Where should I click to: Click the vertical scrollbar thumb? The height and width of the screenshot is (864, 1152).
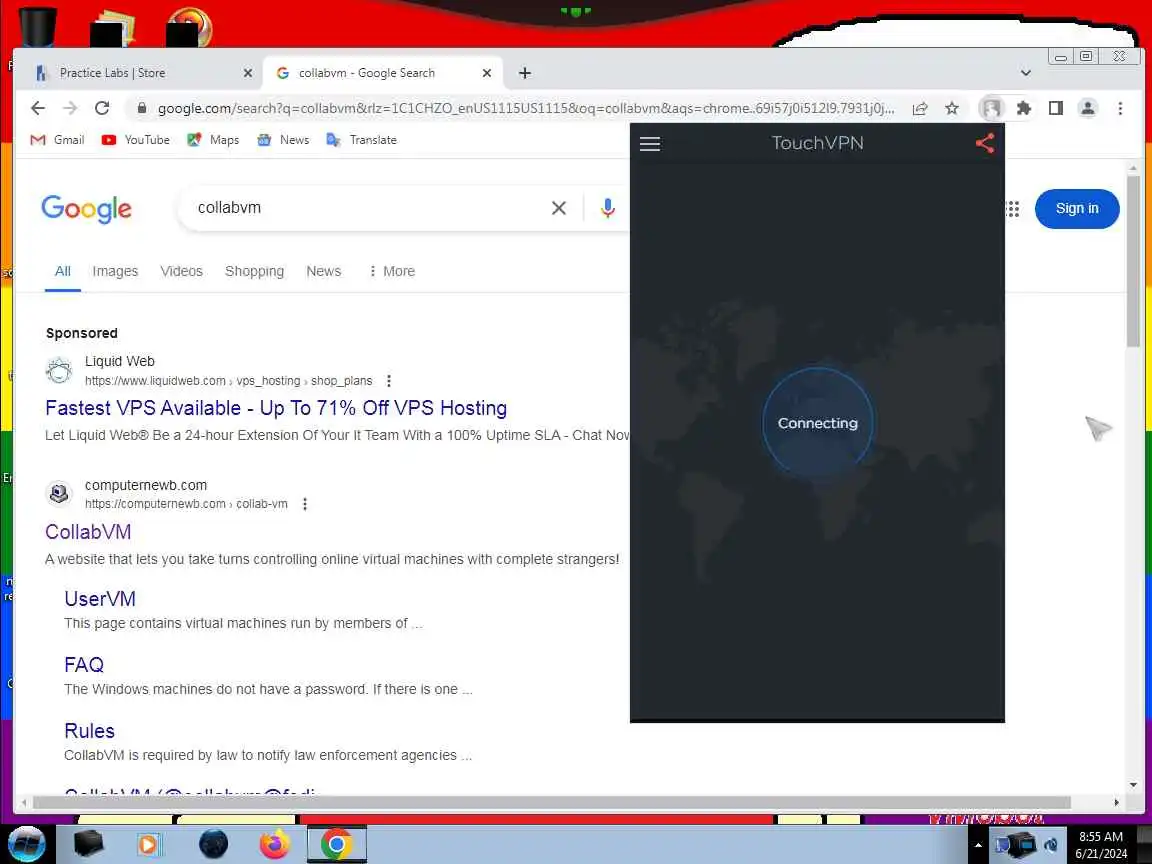pos(1133,260)
